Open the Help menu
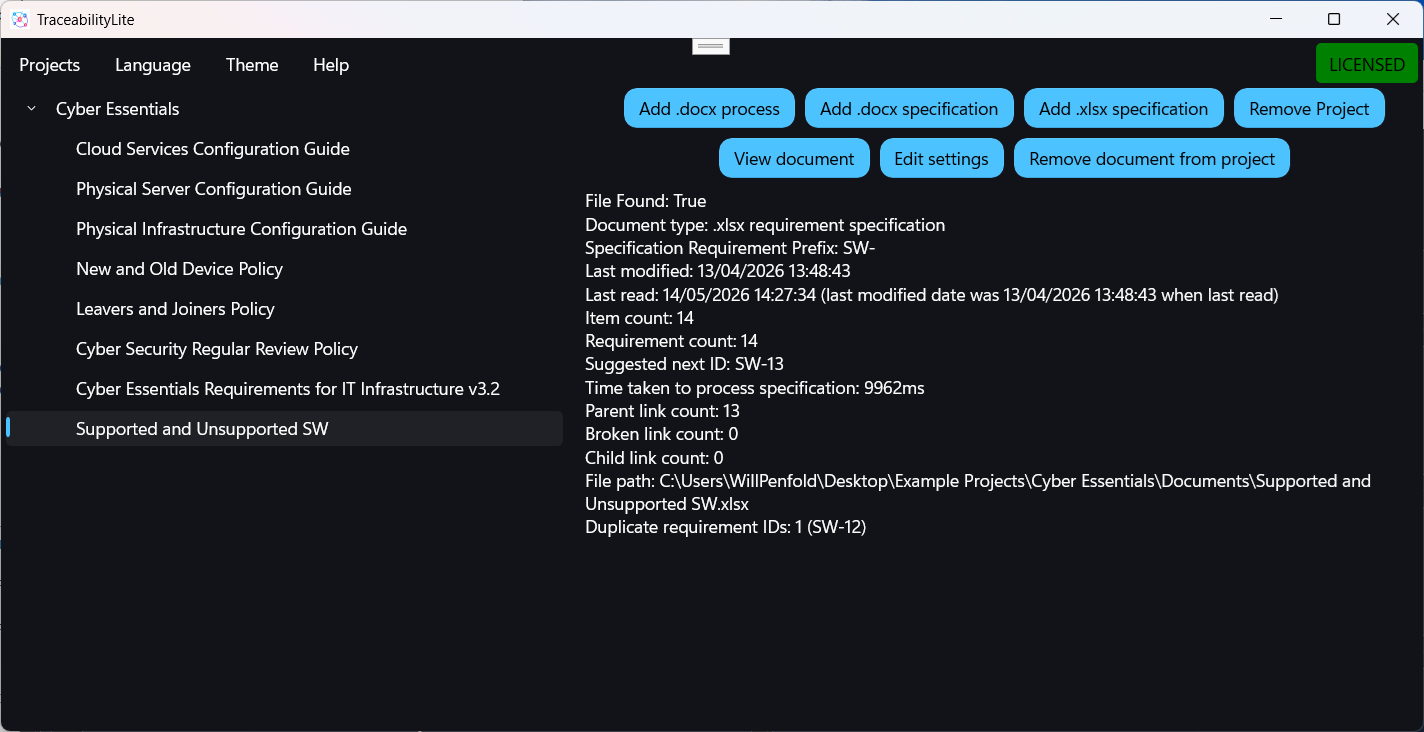Viewport: 1424px width, 732px height. point(331,65)
